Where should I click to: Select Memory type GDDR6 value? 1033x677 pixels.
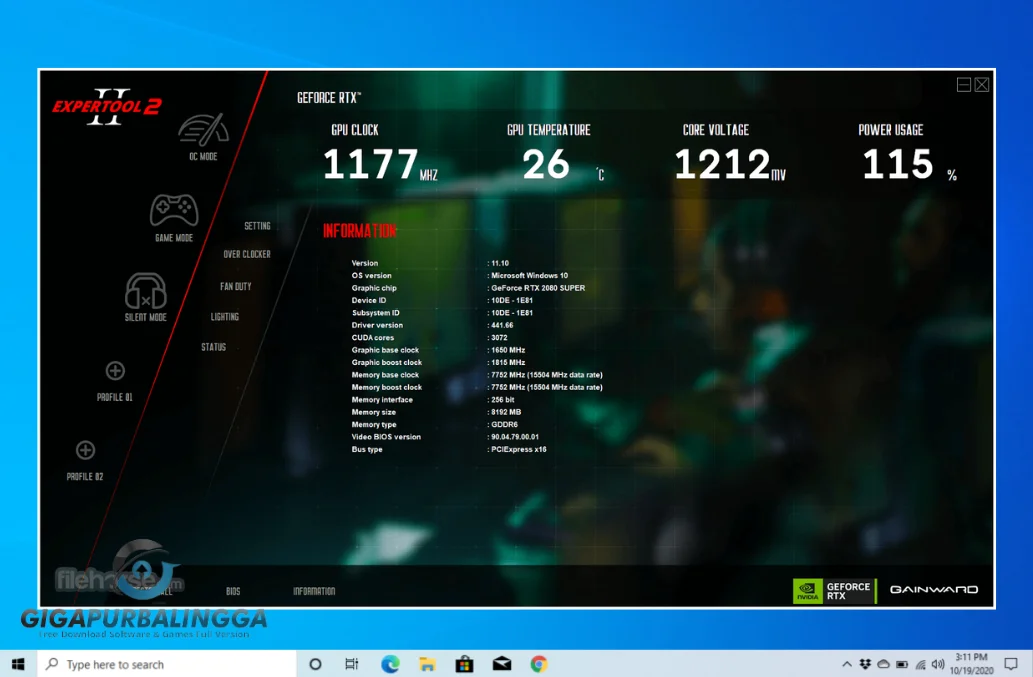coord(505,425)
